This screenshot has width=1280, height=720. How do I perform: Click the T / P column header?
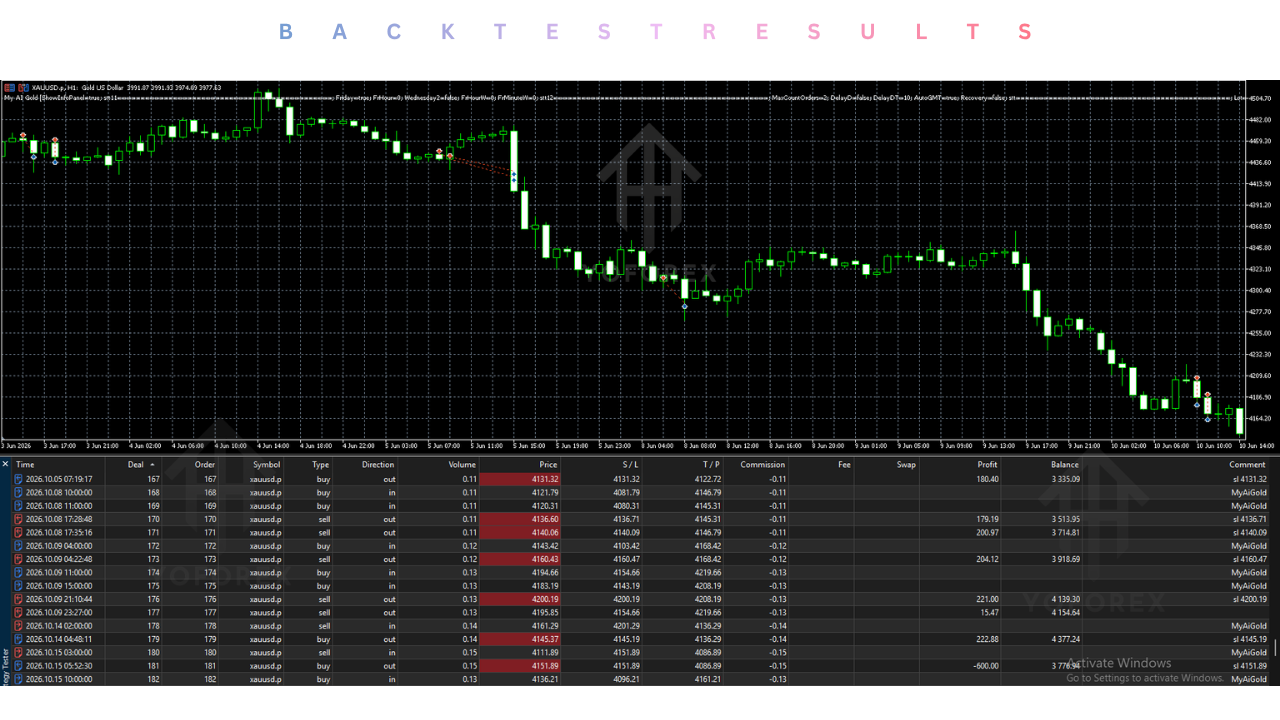click(x=711, y=464)
